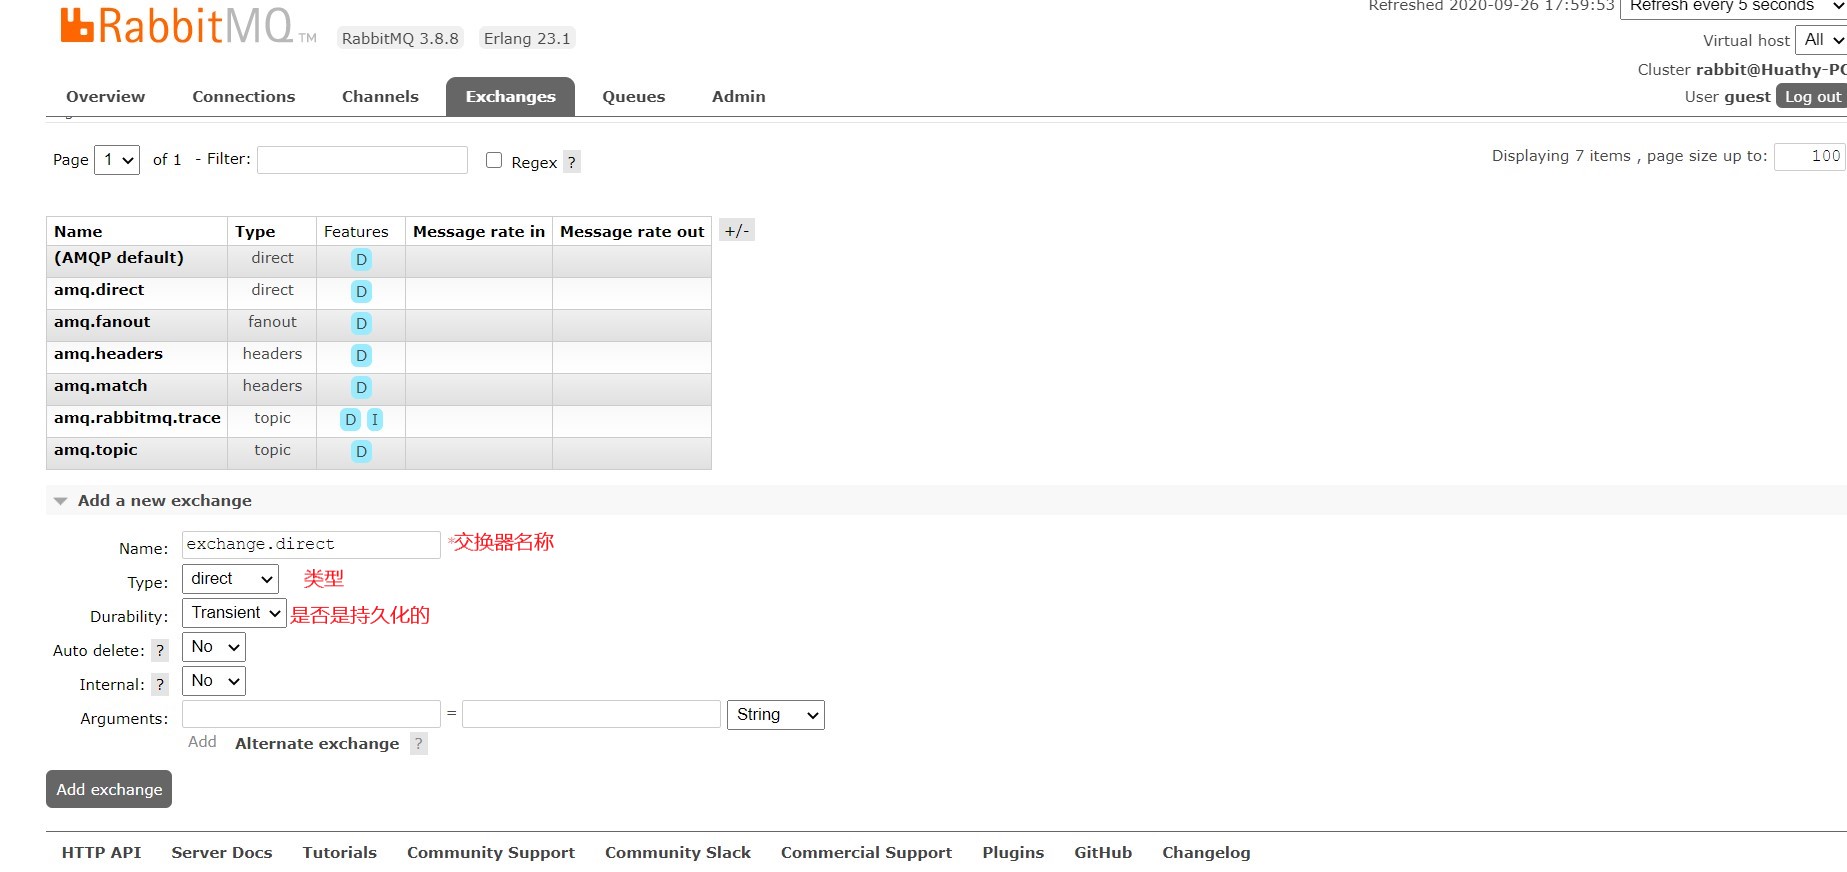Open the Community Support footer link

pos(491,852)
